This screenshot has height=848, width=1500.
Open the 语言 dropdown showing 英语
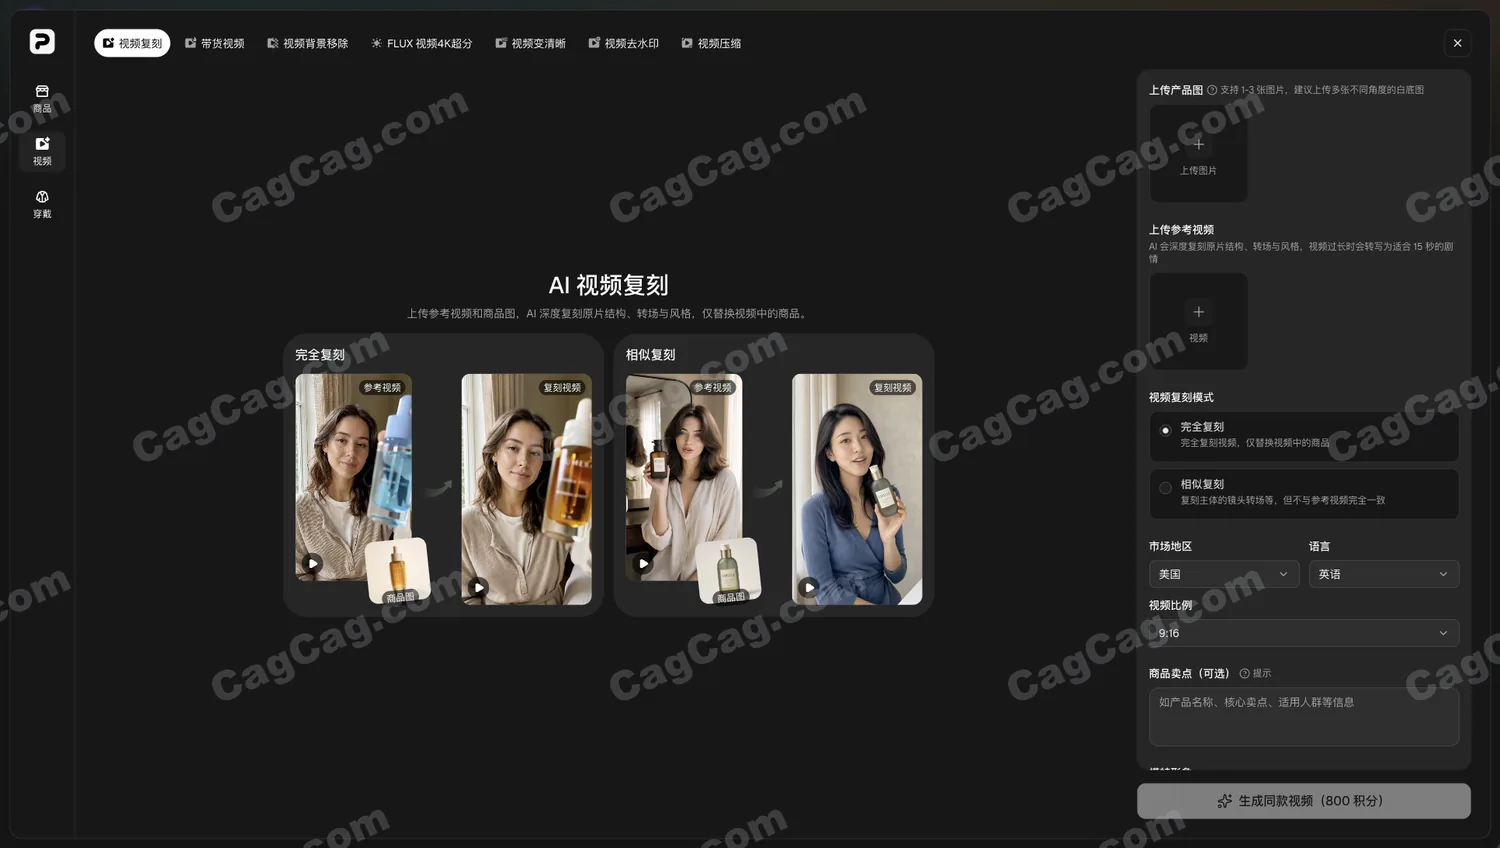(x=1383, y=574)
